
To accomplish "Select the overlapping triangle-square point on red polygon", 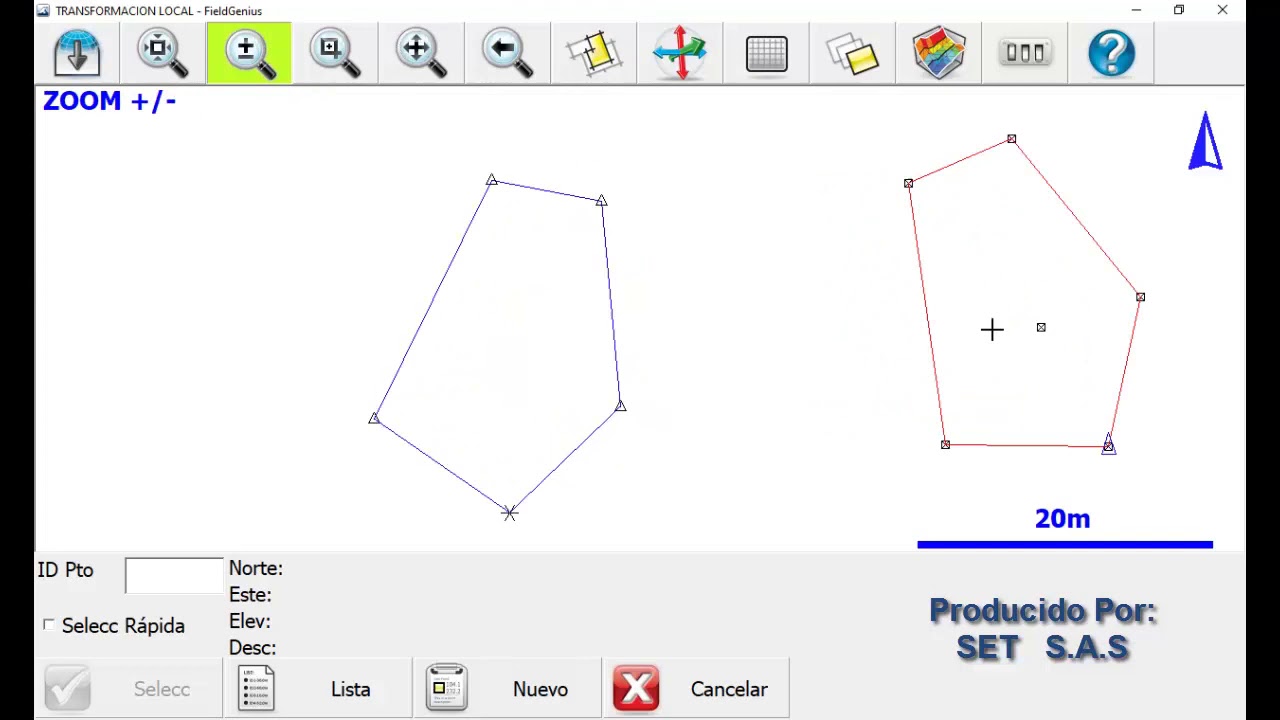I will pyautogui.click(x=1108, y=445).
